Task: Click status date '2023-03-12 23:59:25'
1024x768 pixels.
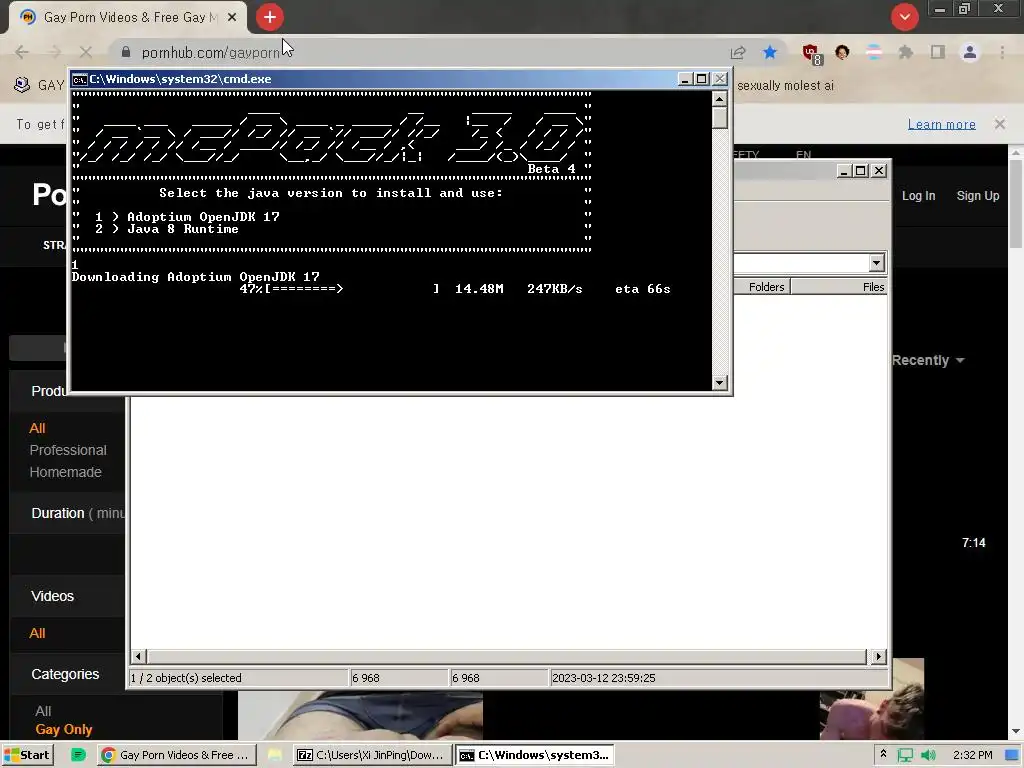Action: (x=603, y=678)
